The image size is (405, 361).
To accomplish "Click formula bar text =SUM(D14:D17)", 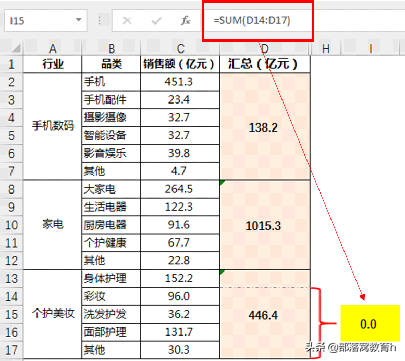I will point(252,21).
